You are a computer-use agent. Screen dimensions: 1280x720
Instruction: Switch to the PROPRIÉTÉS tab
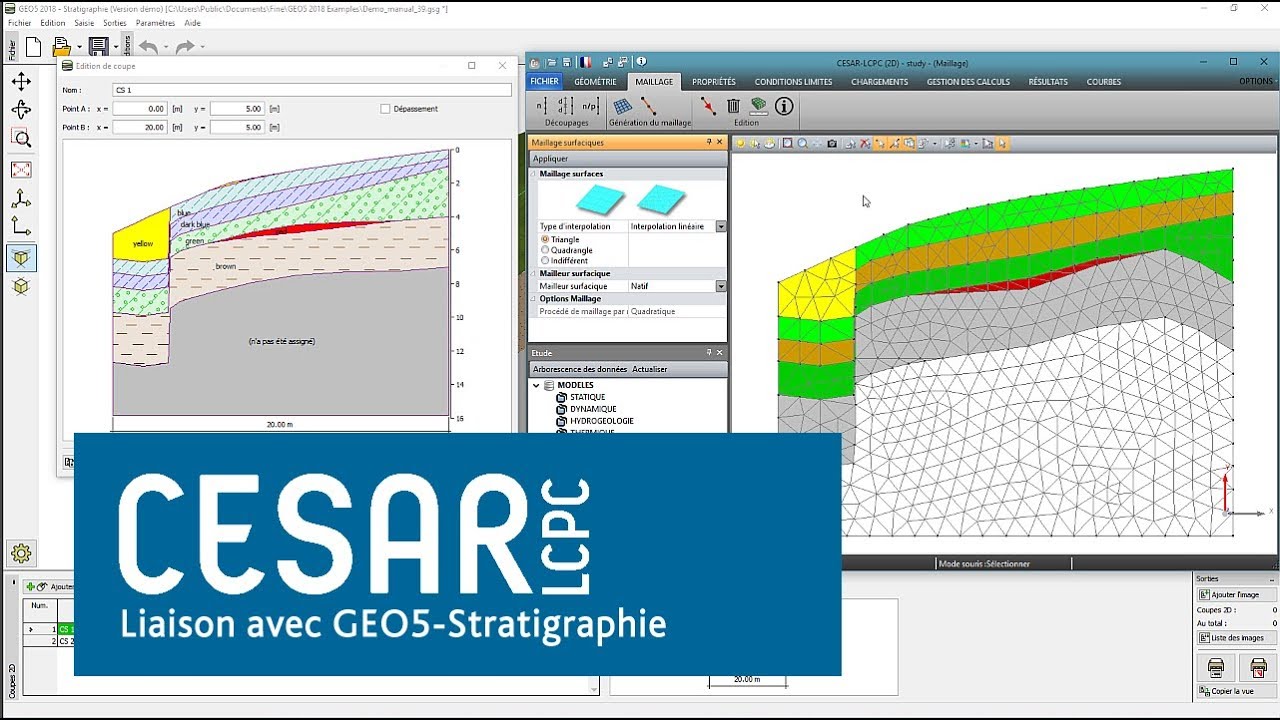point(714,82)
